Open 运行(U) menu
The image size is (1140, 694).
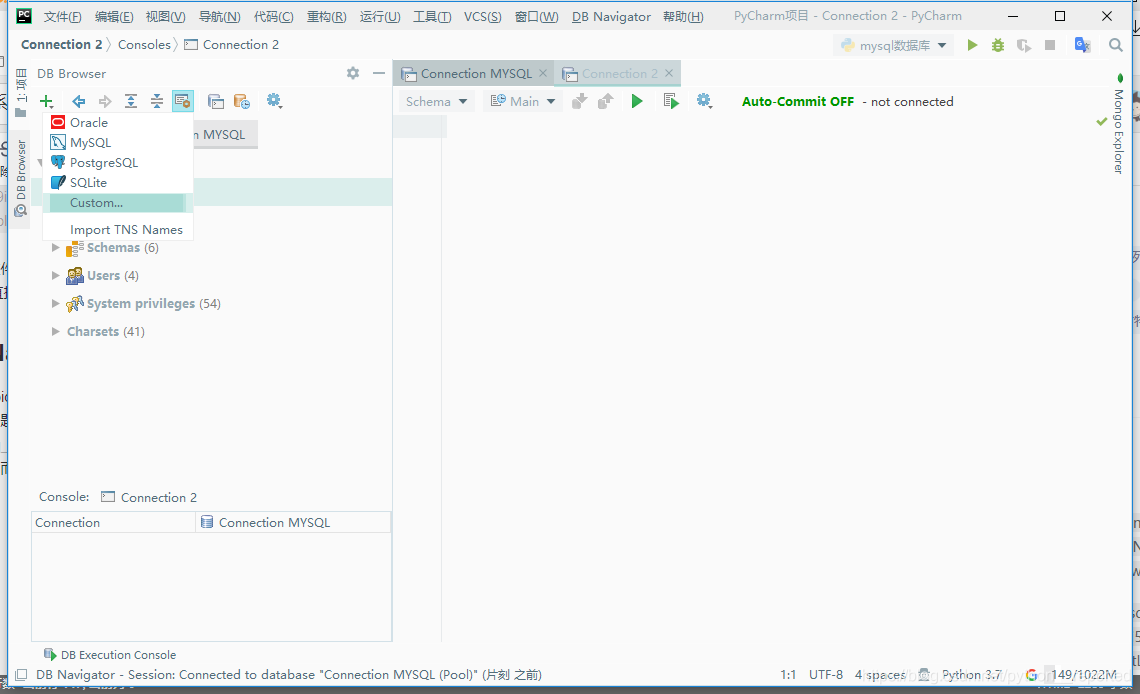point(380,16)
